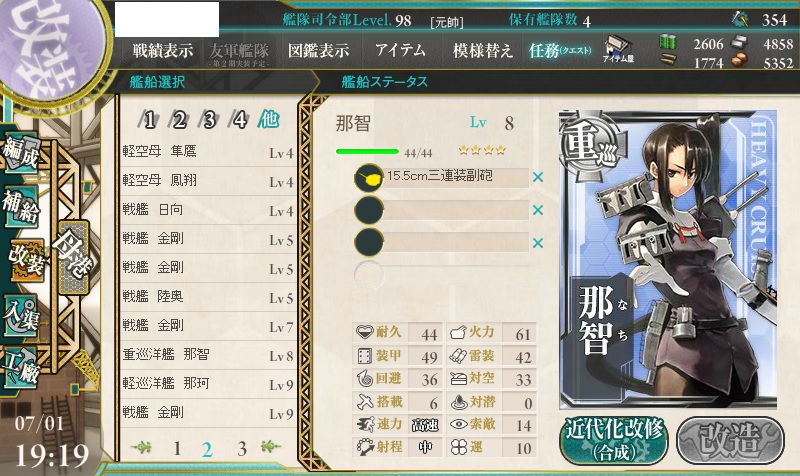Click the 15.5cm三連装副砲 equipment icon
The width and height of the screenshot is (800, 476).
coord(368,178)
